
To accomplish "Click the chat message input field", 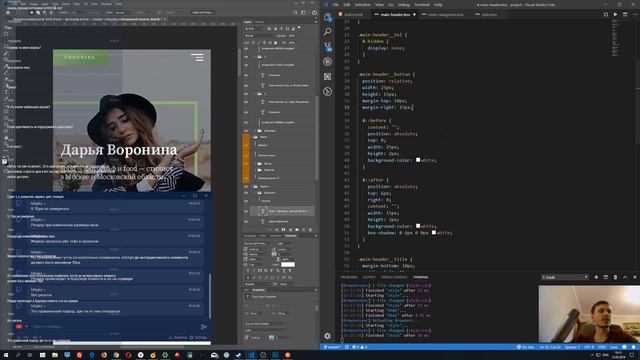I will tap(114, 327).
